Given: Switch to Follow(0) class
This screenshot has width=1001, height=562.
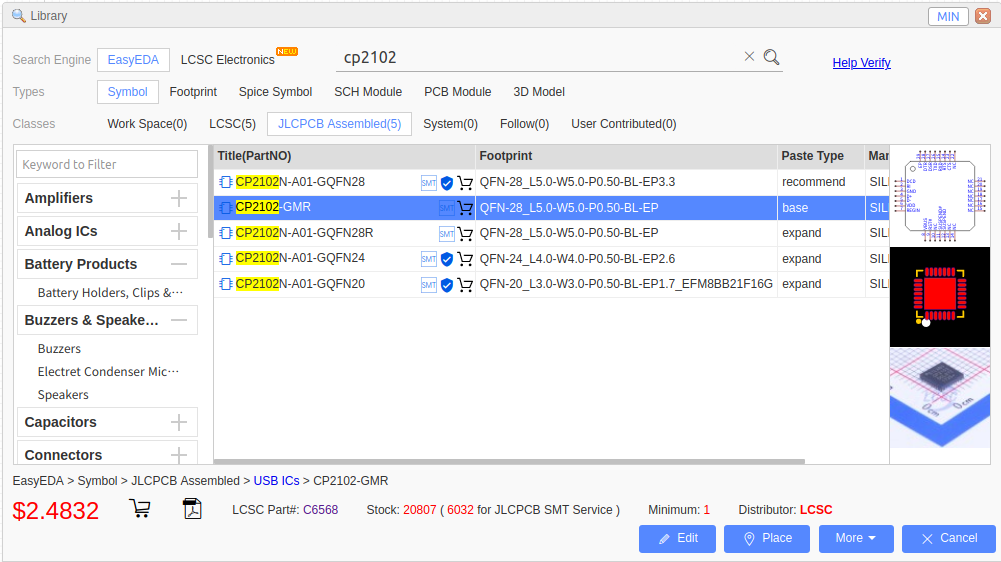Looking at the screenshot, I should pos(524,124).
